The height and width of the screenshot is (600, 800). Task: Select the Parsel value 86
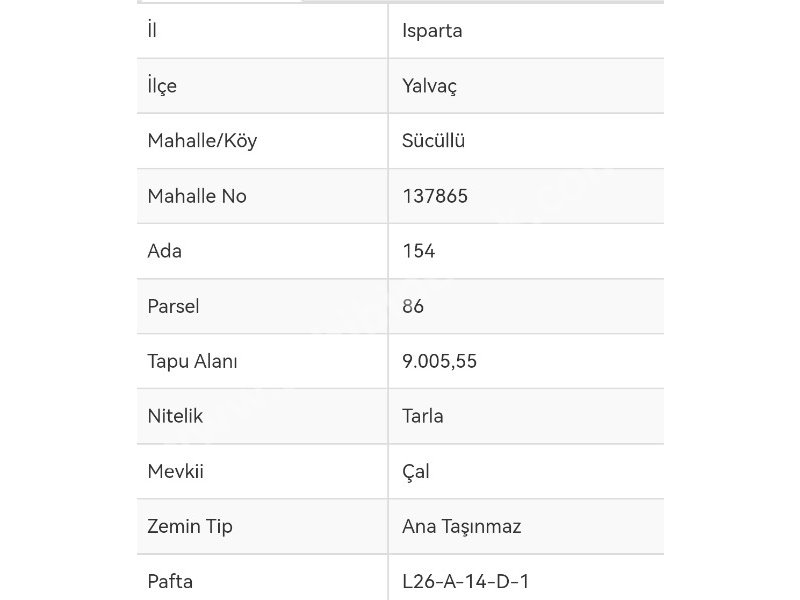click(x=413, y=306)
